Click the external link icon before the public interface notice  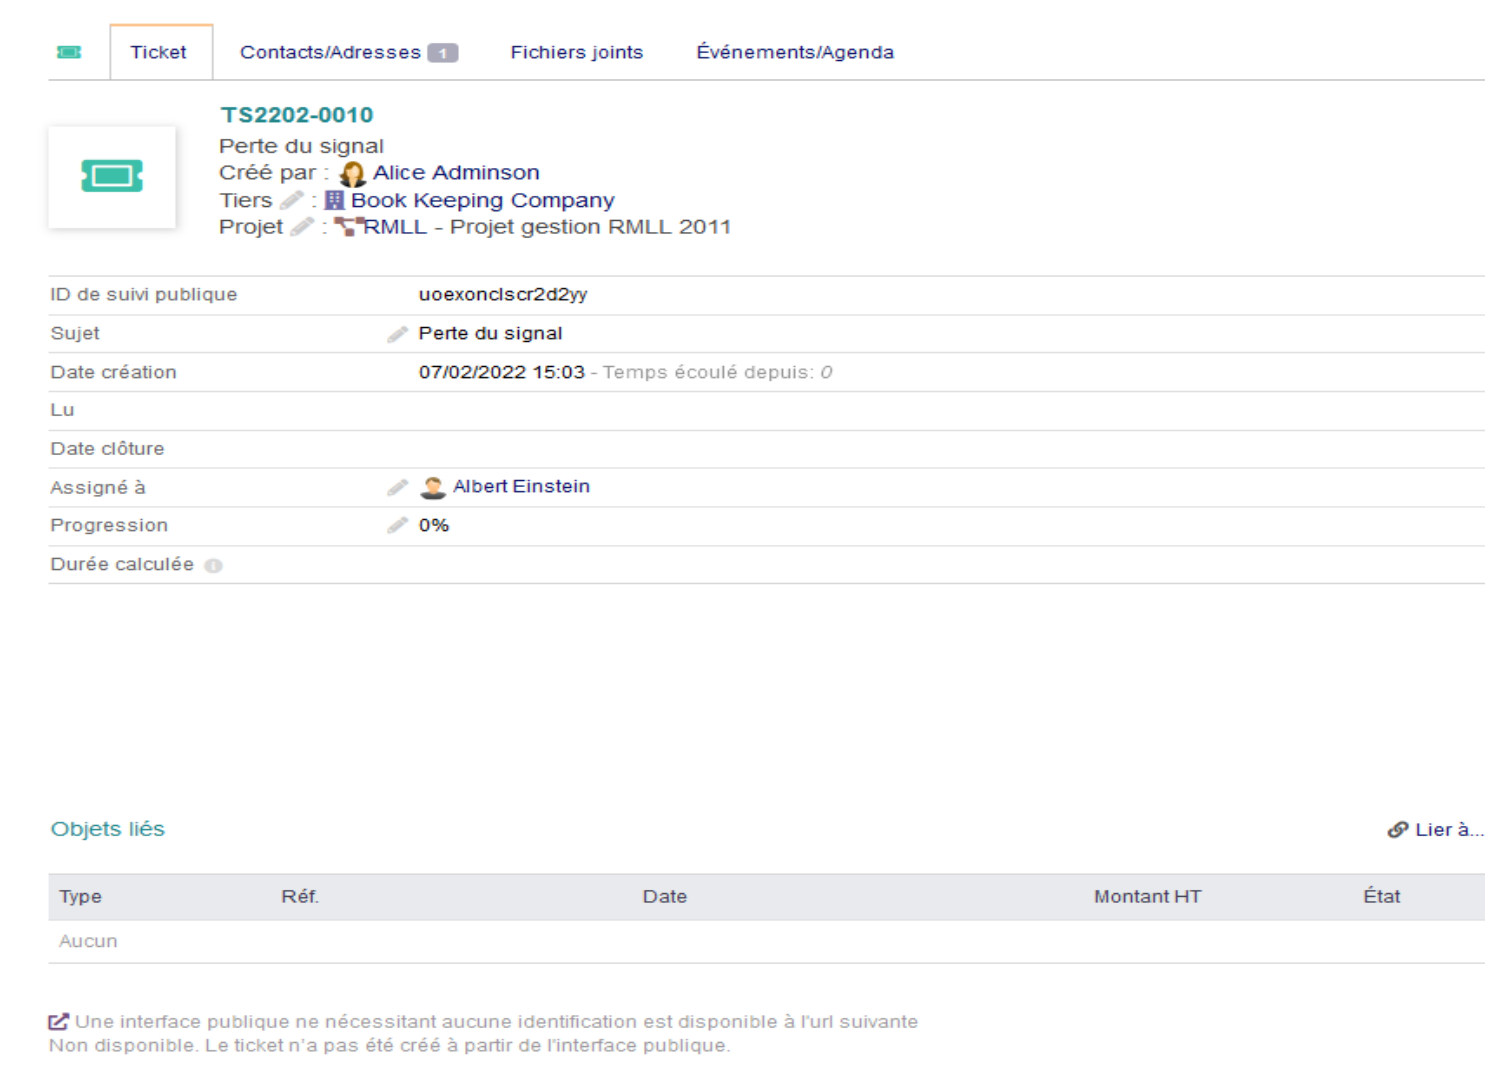59,1022
